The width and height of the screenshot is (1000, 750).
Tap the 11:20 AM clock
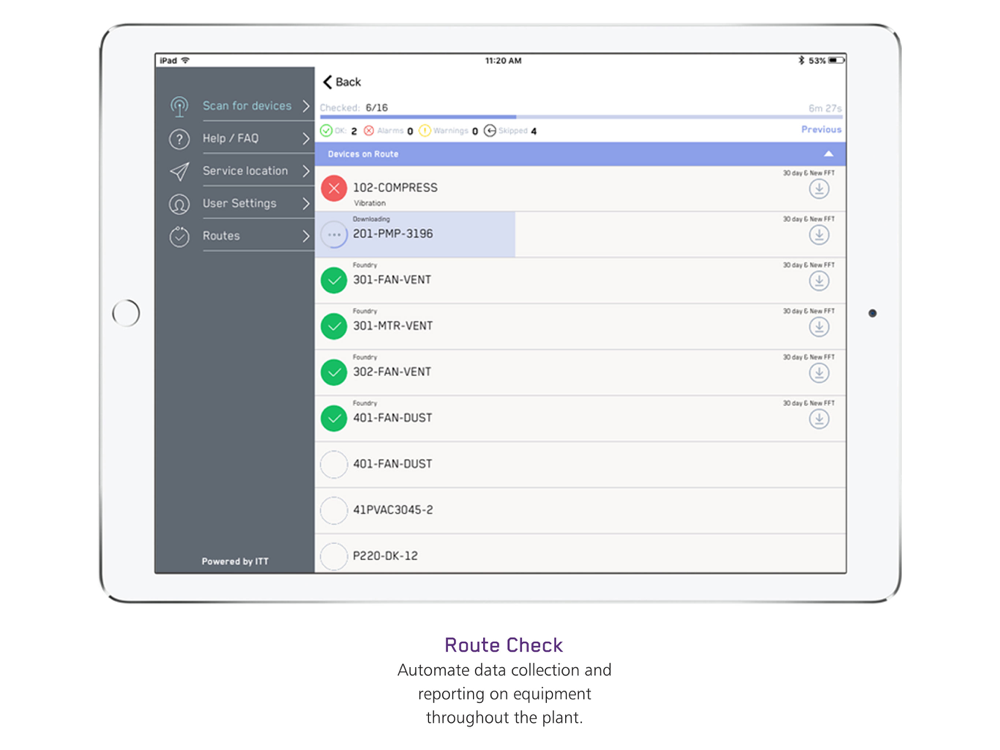[503, 61]
